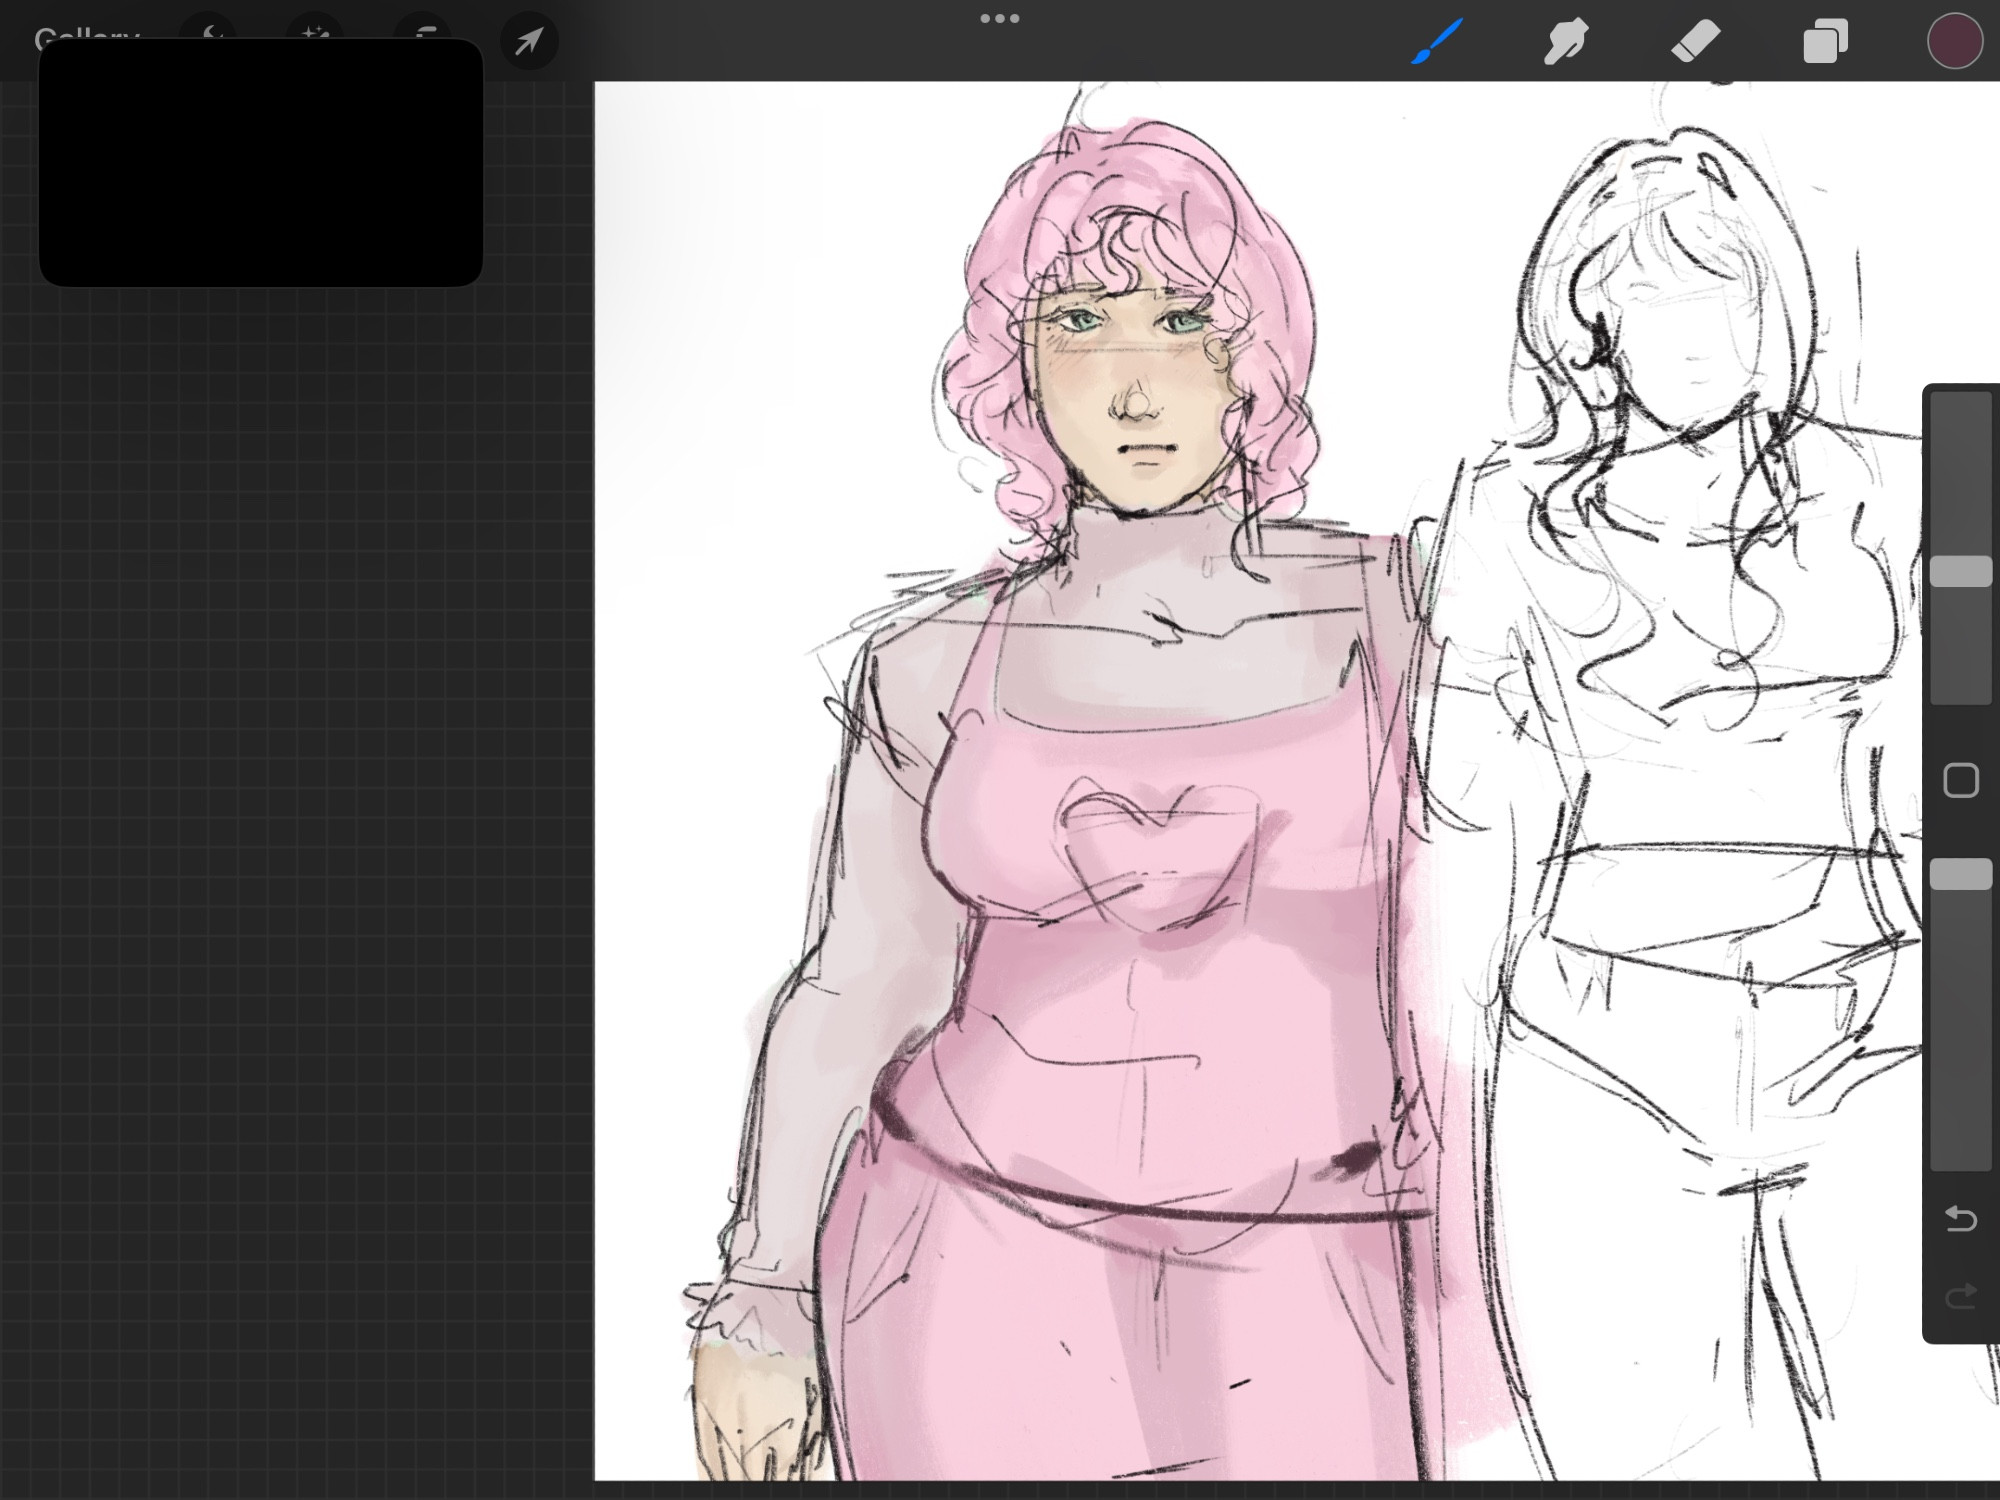2000x1500 pixels.
Task: Open the Layers panel
Action: click(x=1825, y=43)
